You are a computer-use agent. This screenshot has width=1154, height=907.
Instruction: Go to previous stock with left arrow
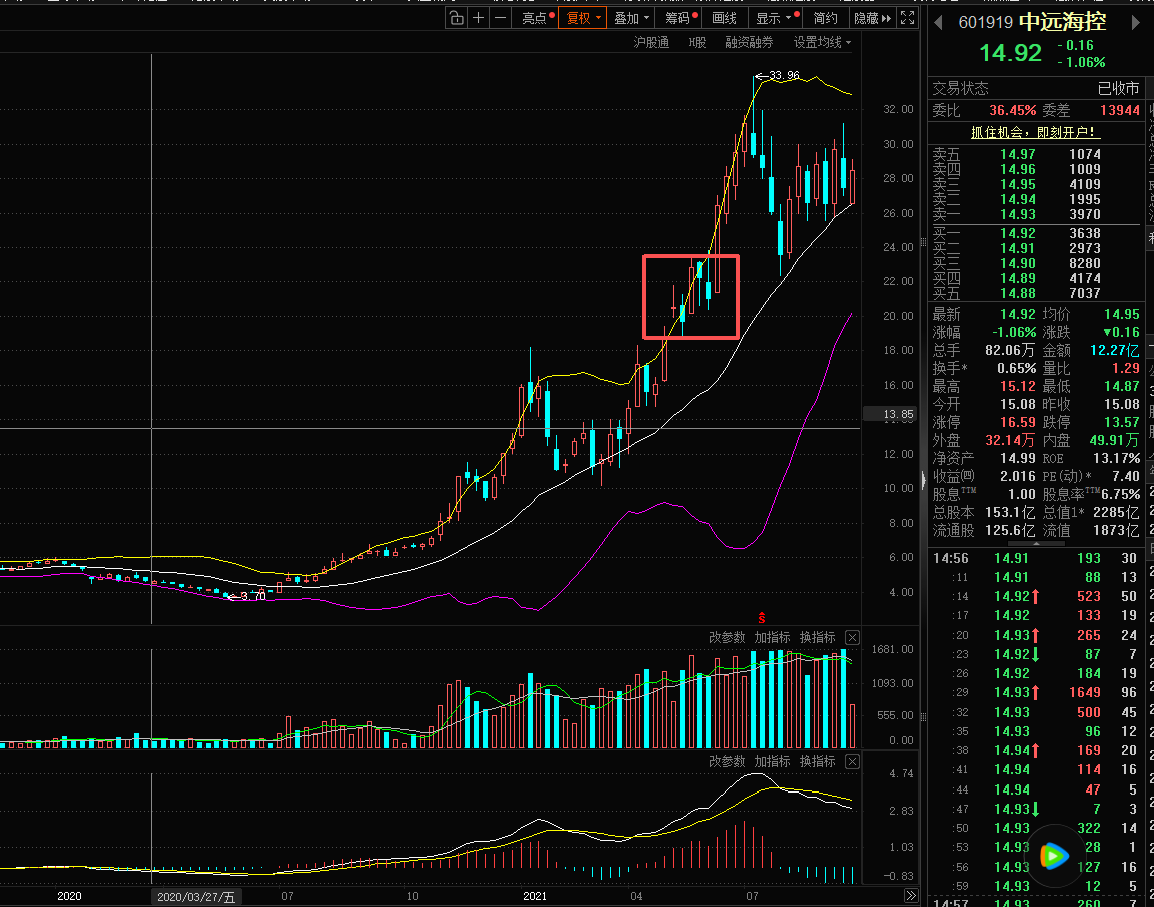pyautogui.click(x=938, y=22)
